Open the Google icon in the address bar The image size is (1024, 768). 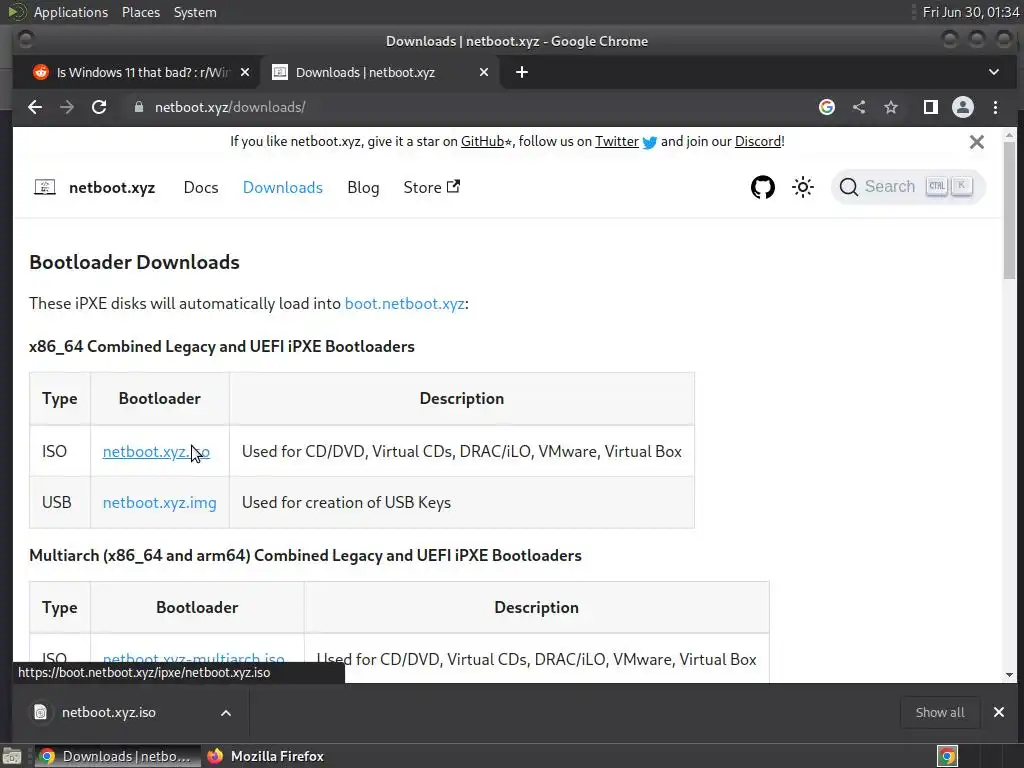pyautogui.click(x=827, y=107)
